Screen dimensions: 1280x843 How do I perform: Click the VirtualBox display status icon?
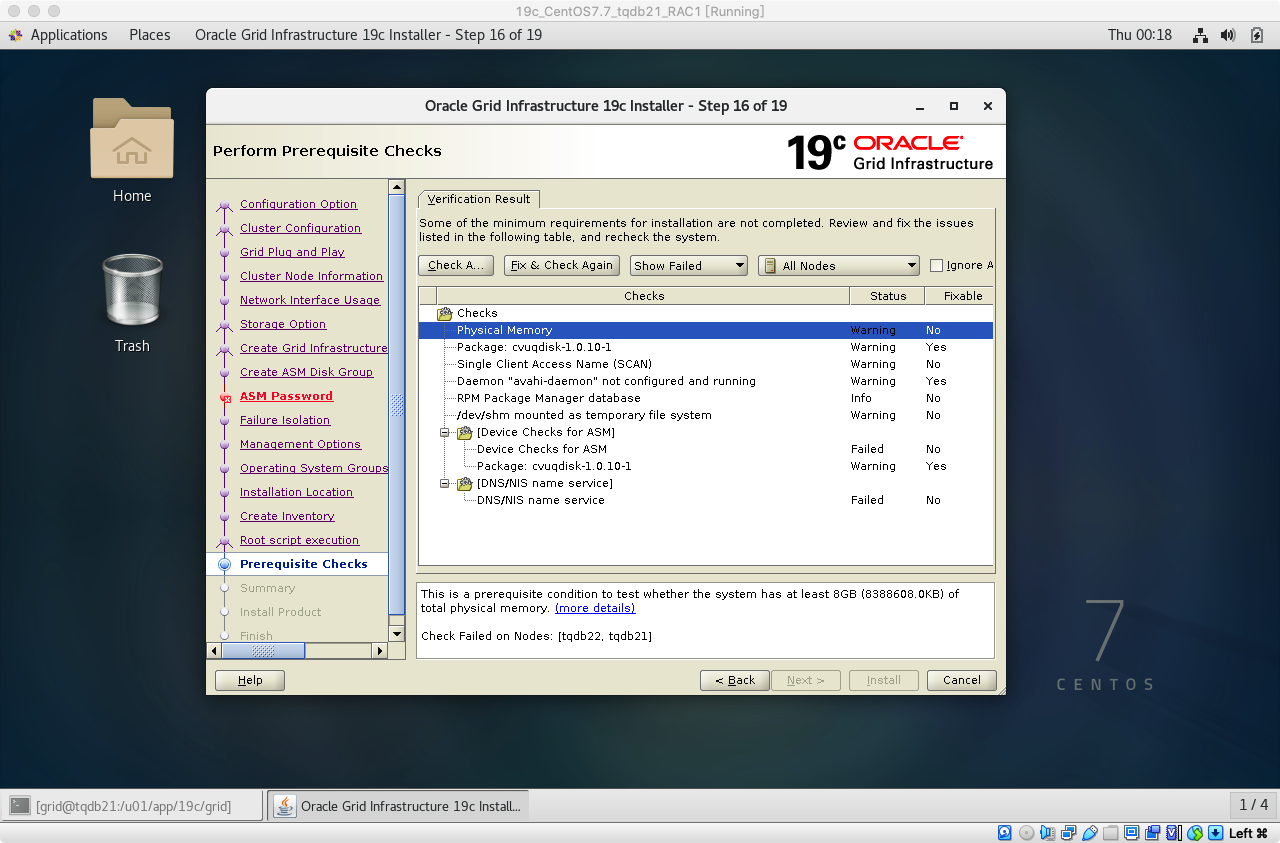[x=1132, y=833]
